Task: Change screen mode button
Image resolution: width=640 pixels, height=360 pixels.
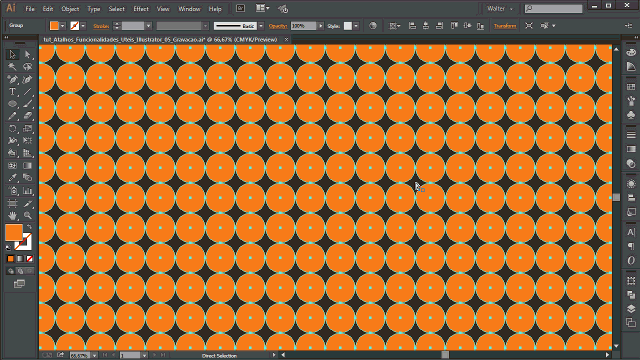Action: click(19, 284)
